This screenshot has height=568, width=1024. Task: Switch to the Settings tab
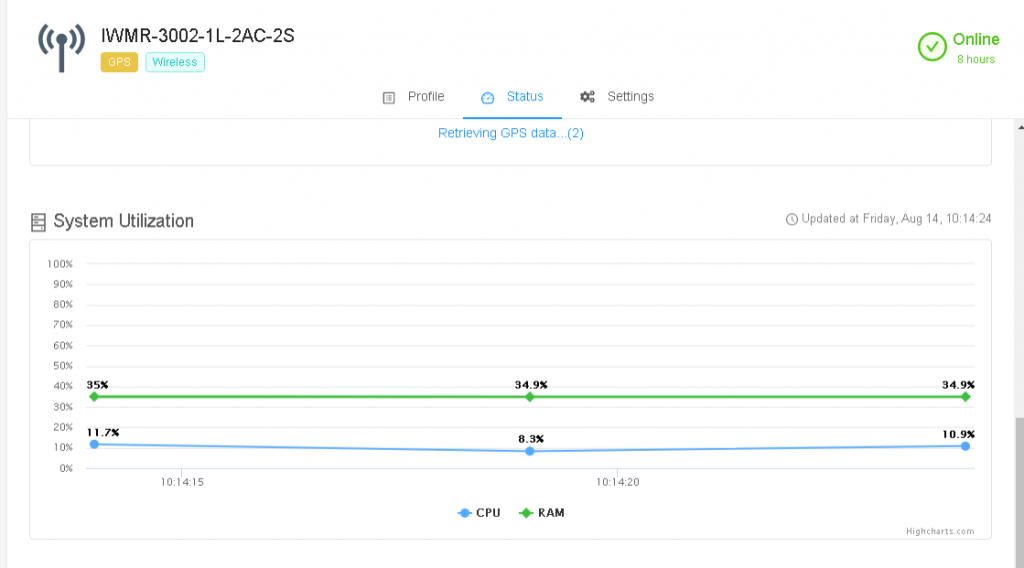pos(630,97)
